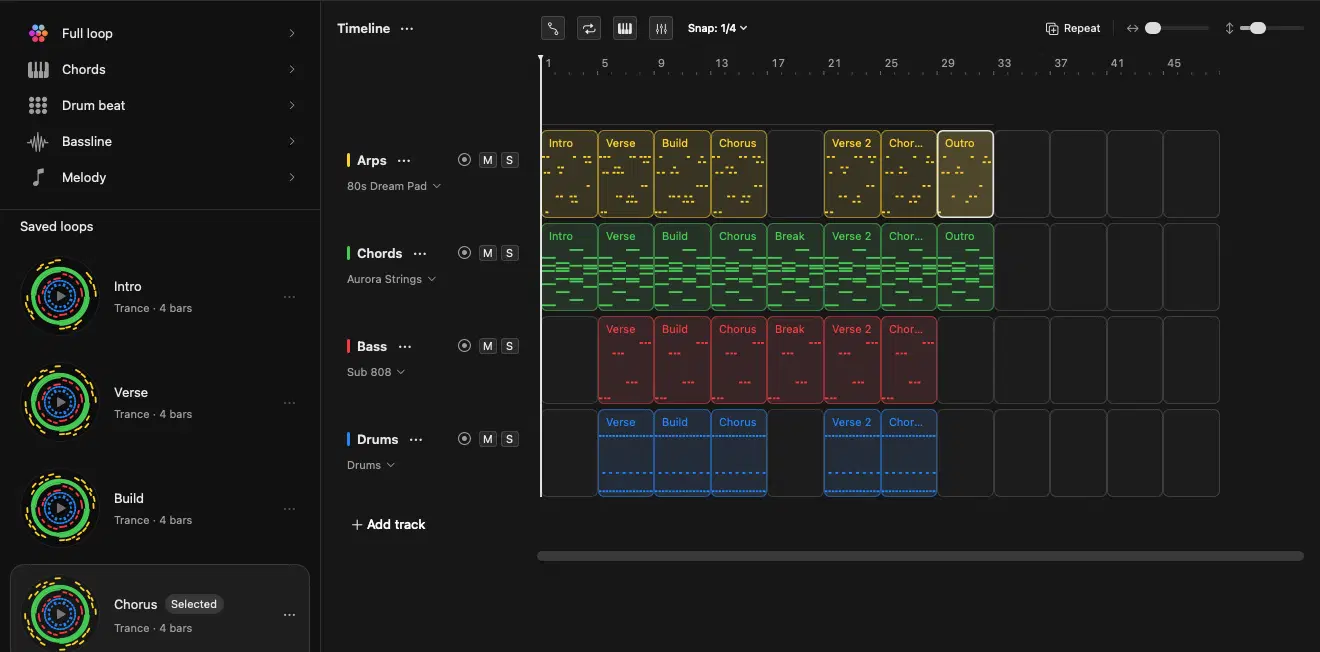Select the Break clip on Bass track
Viewport: 1320px width, 652px height.
click(x=795, y=359)
